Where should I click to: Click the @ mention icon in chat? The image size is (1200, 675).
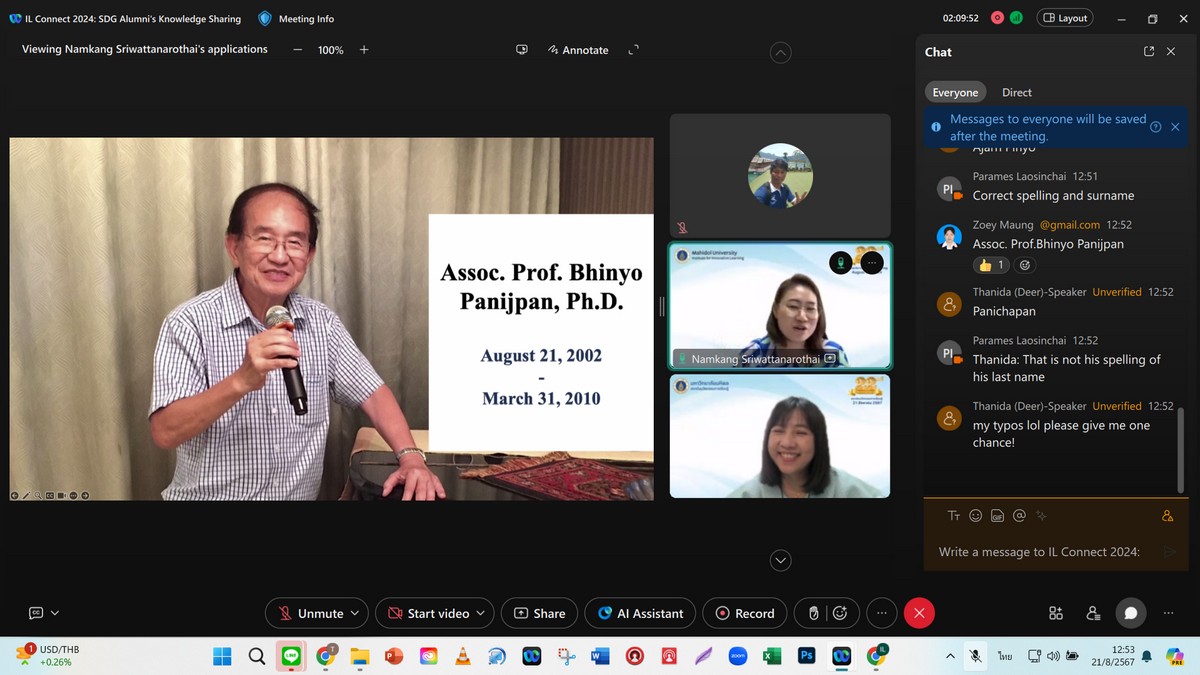1019,516
